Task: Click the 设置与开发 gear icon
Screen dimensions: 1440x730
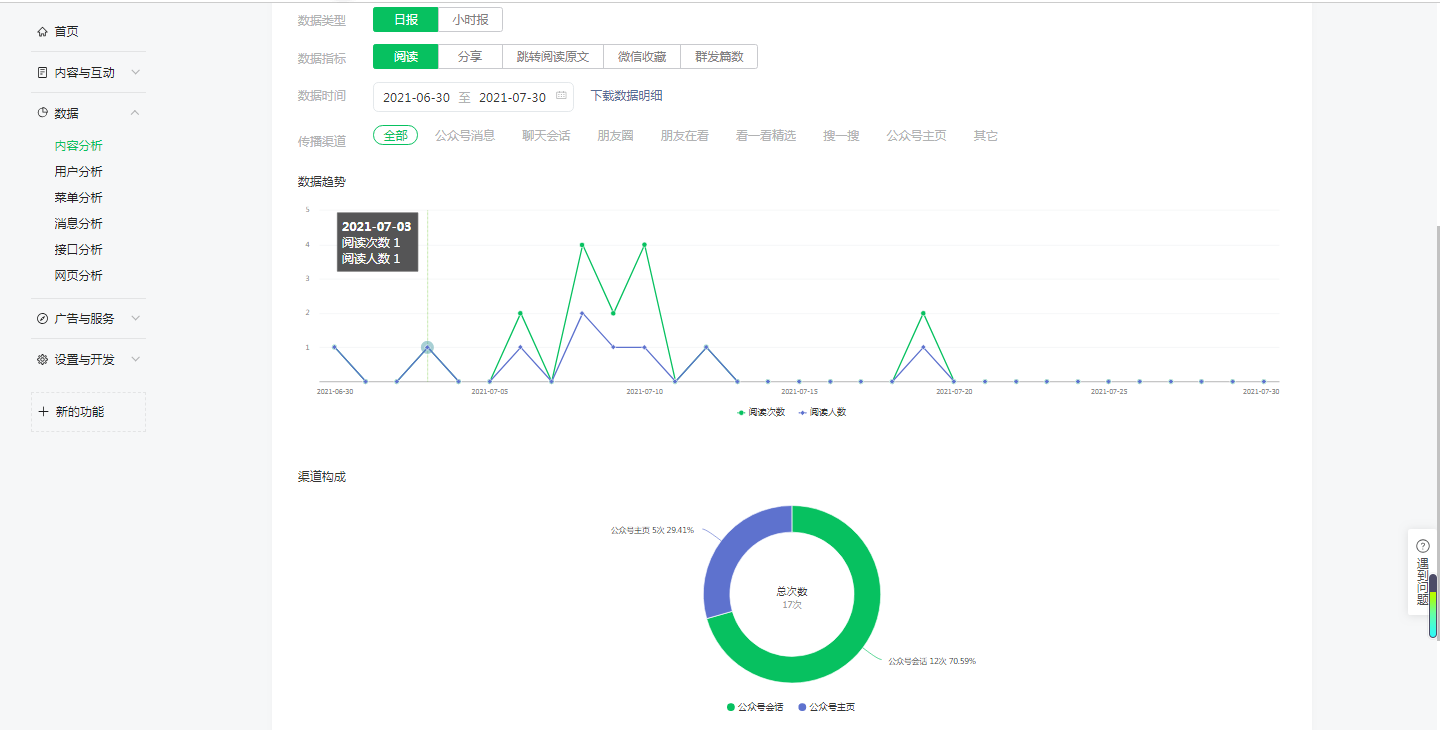Action: (x=42, y=360)
